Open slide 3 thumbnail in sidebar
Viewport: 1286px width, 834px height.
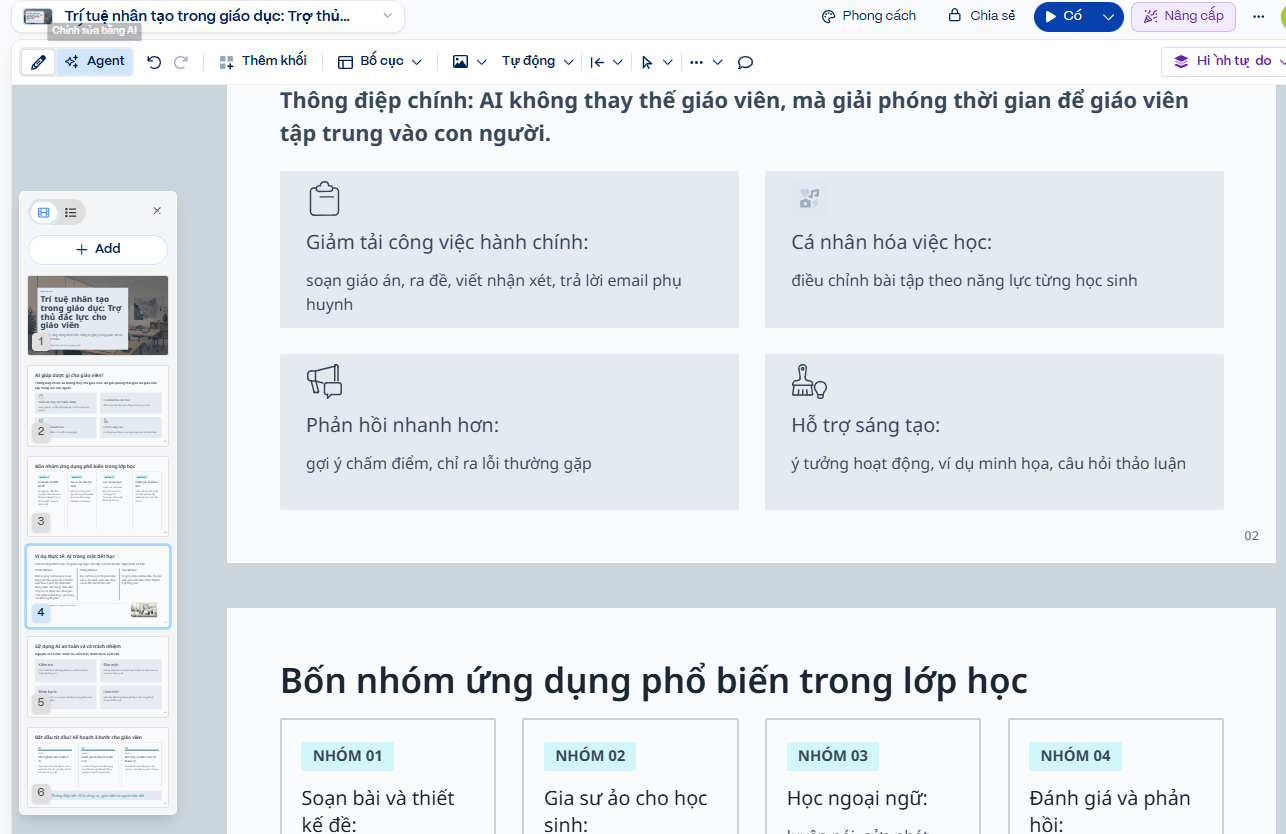98,496
